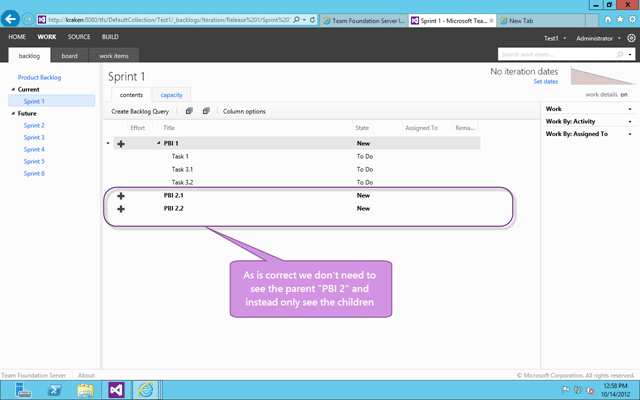Click the browser URL address field
This screenshot has width=640, height=400.
click(169, 20)
